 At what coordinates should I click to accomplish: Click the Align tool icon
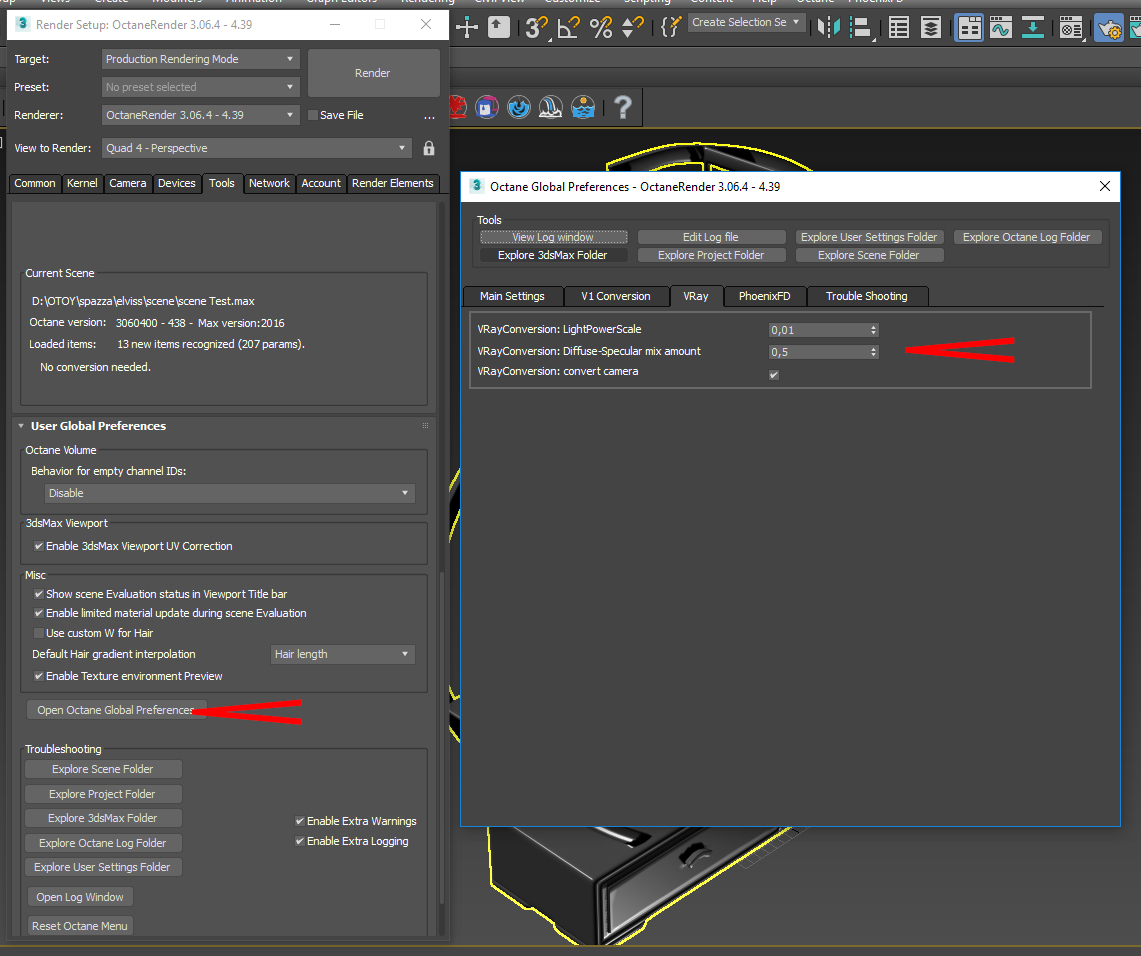(x=861, y=28)
